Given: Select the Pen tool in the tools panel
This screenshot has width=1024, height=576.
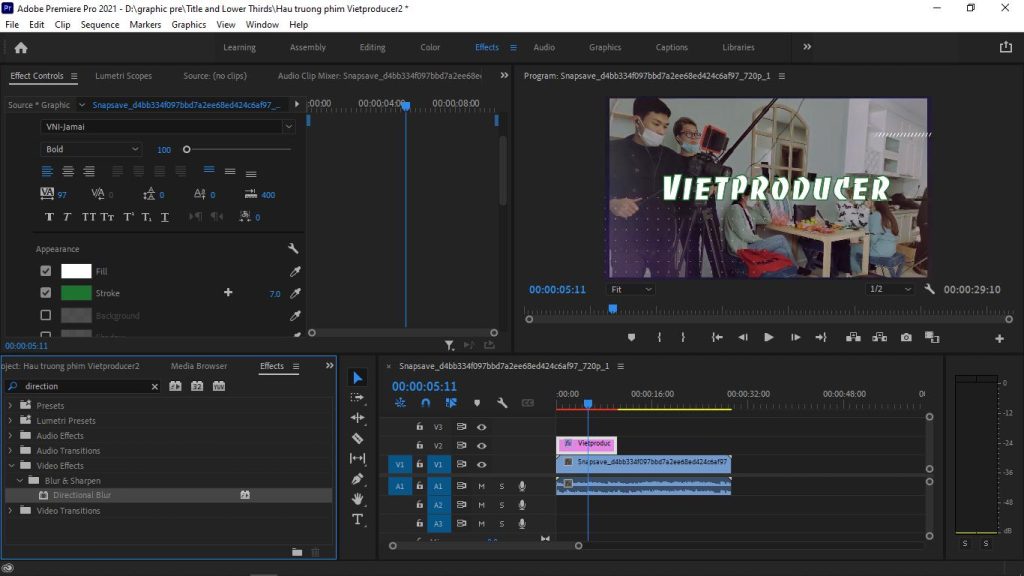Looking at the screenshot, I should pyautogui.click(x=358, y=478).
